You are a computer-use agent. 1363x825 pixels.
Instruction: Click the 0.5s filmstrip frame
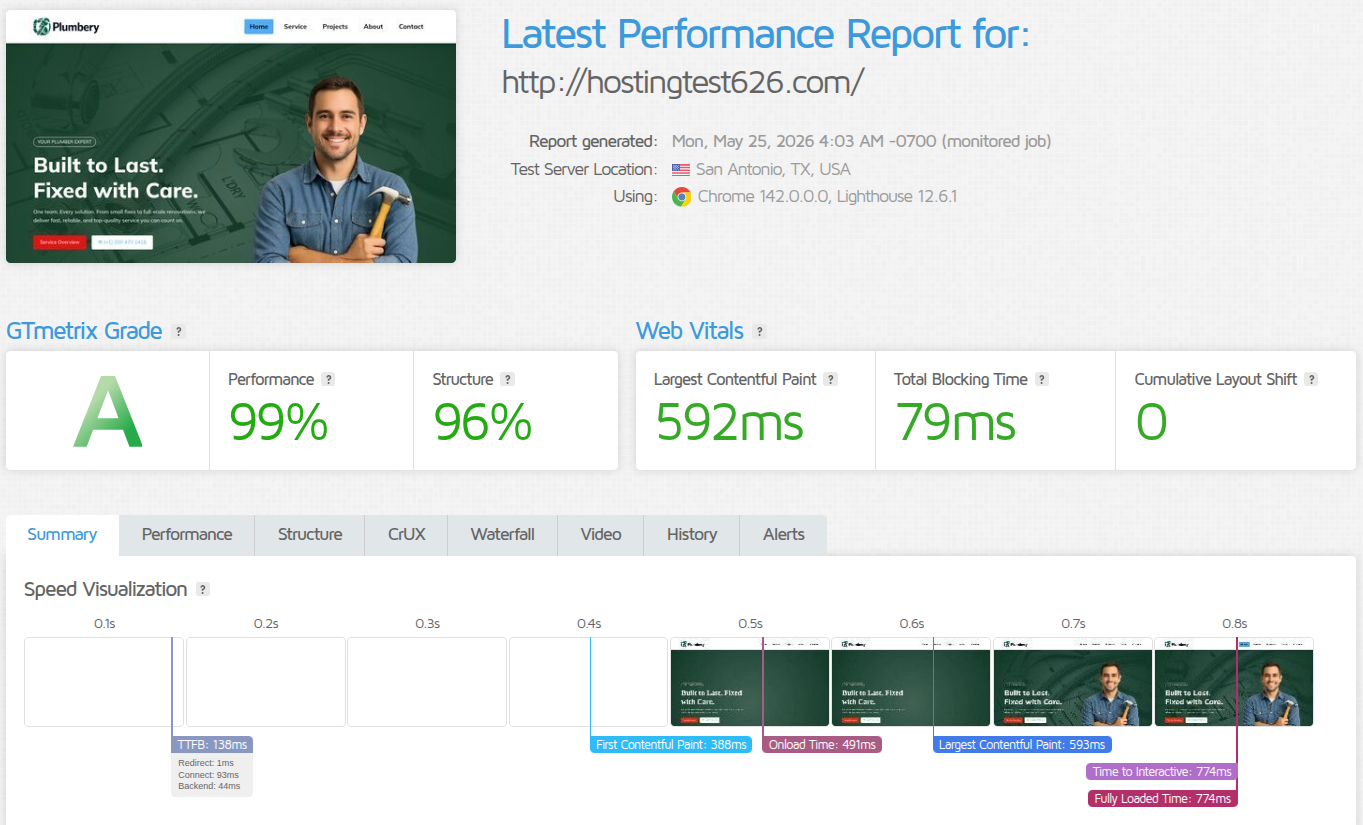(750, 682)
